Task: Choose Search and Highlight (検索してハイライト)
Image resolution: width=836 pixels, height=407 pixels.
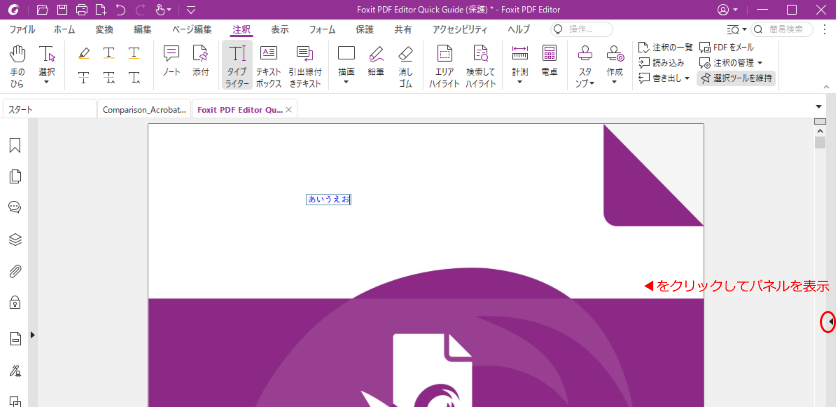Action: [481, 65]
